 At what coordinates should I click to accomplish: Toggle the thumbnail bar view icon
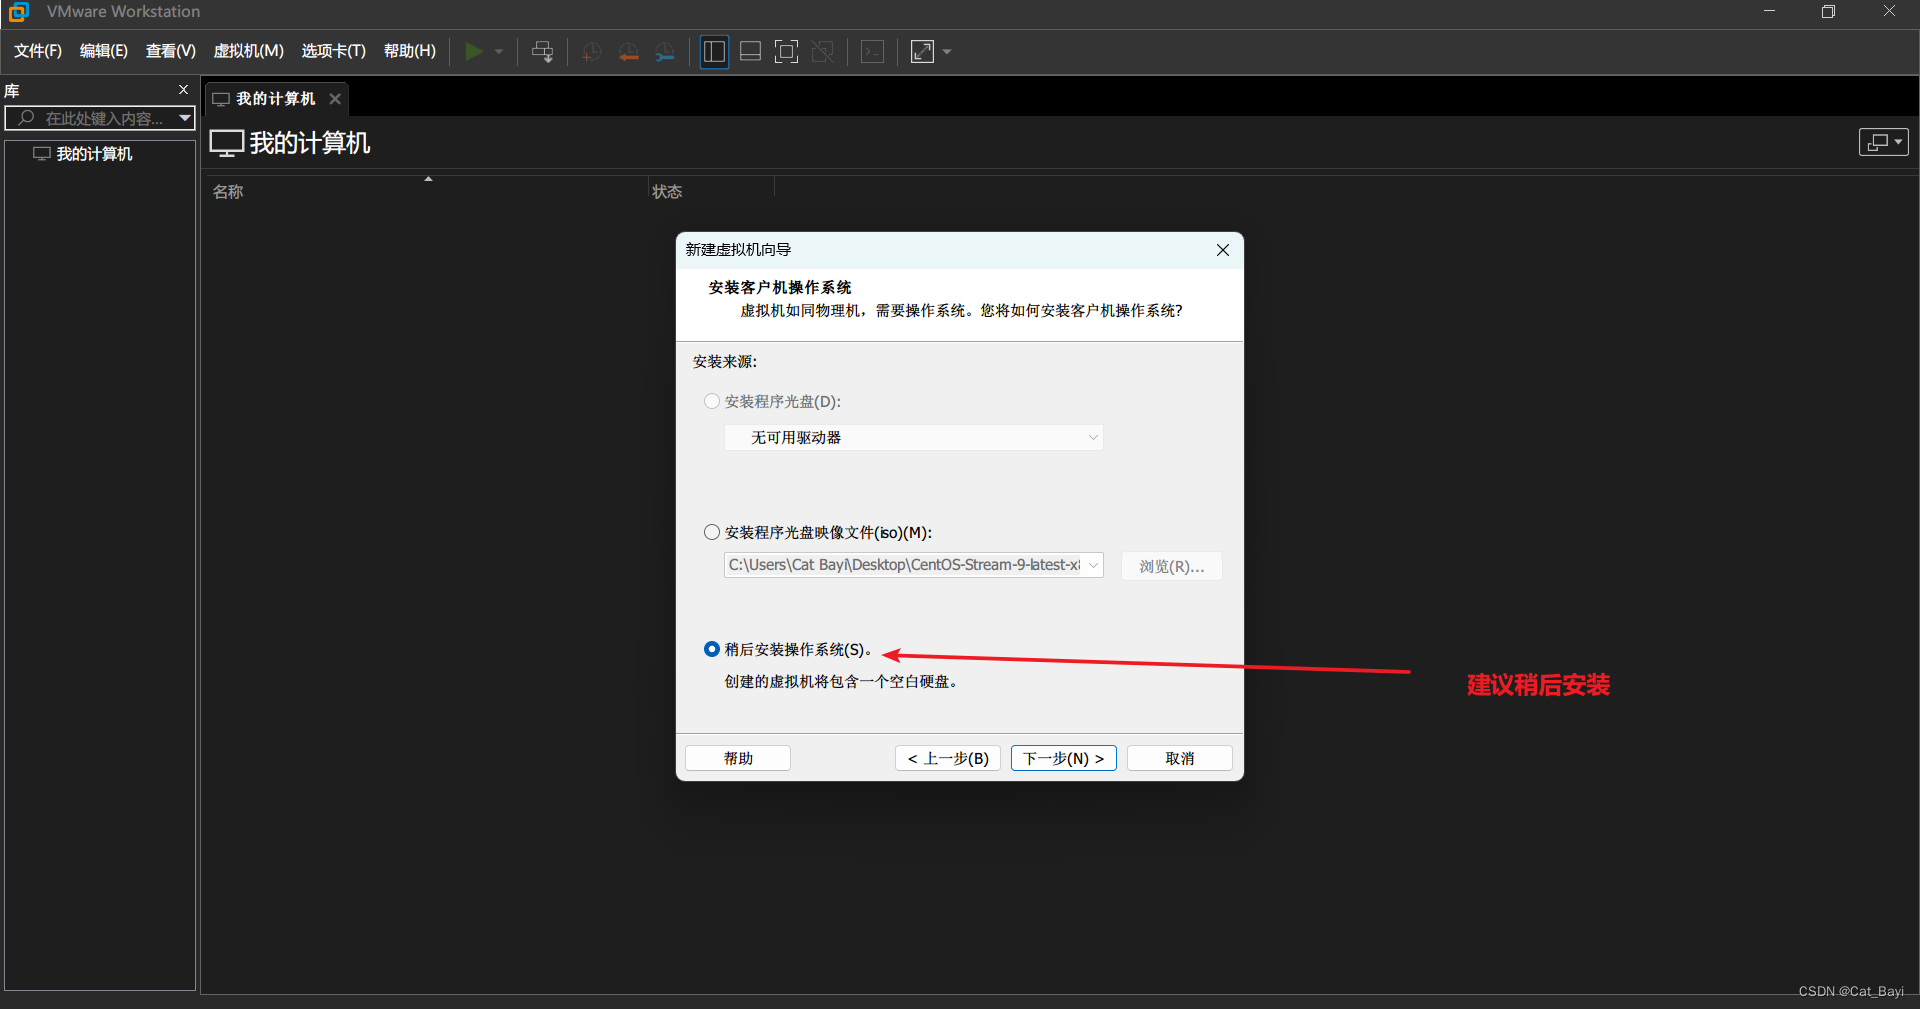coord(750,51)
